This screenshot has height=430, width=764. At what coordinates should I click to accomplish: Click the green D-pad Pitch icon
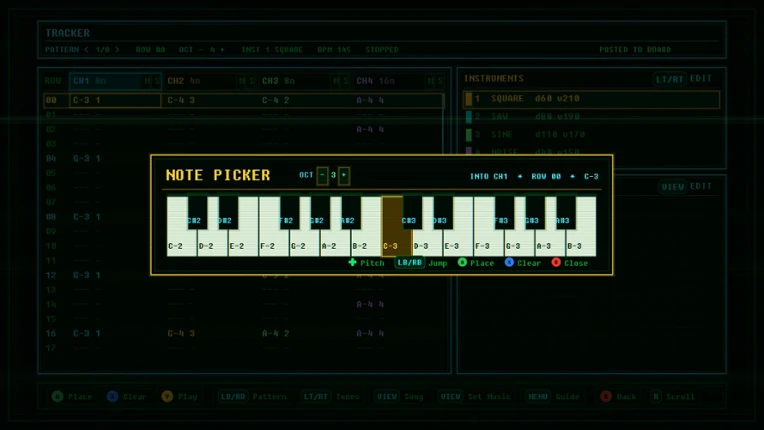[x=352, y=262]
